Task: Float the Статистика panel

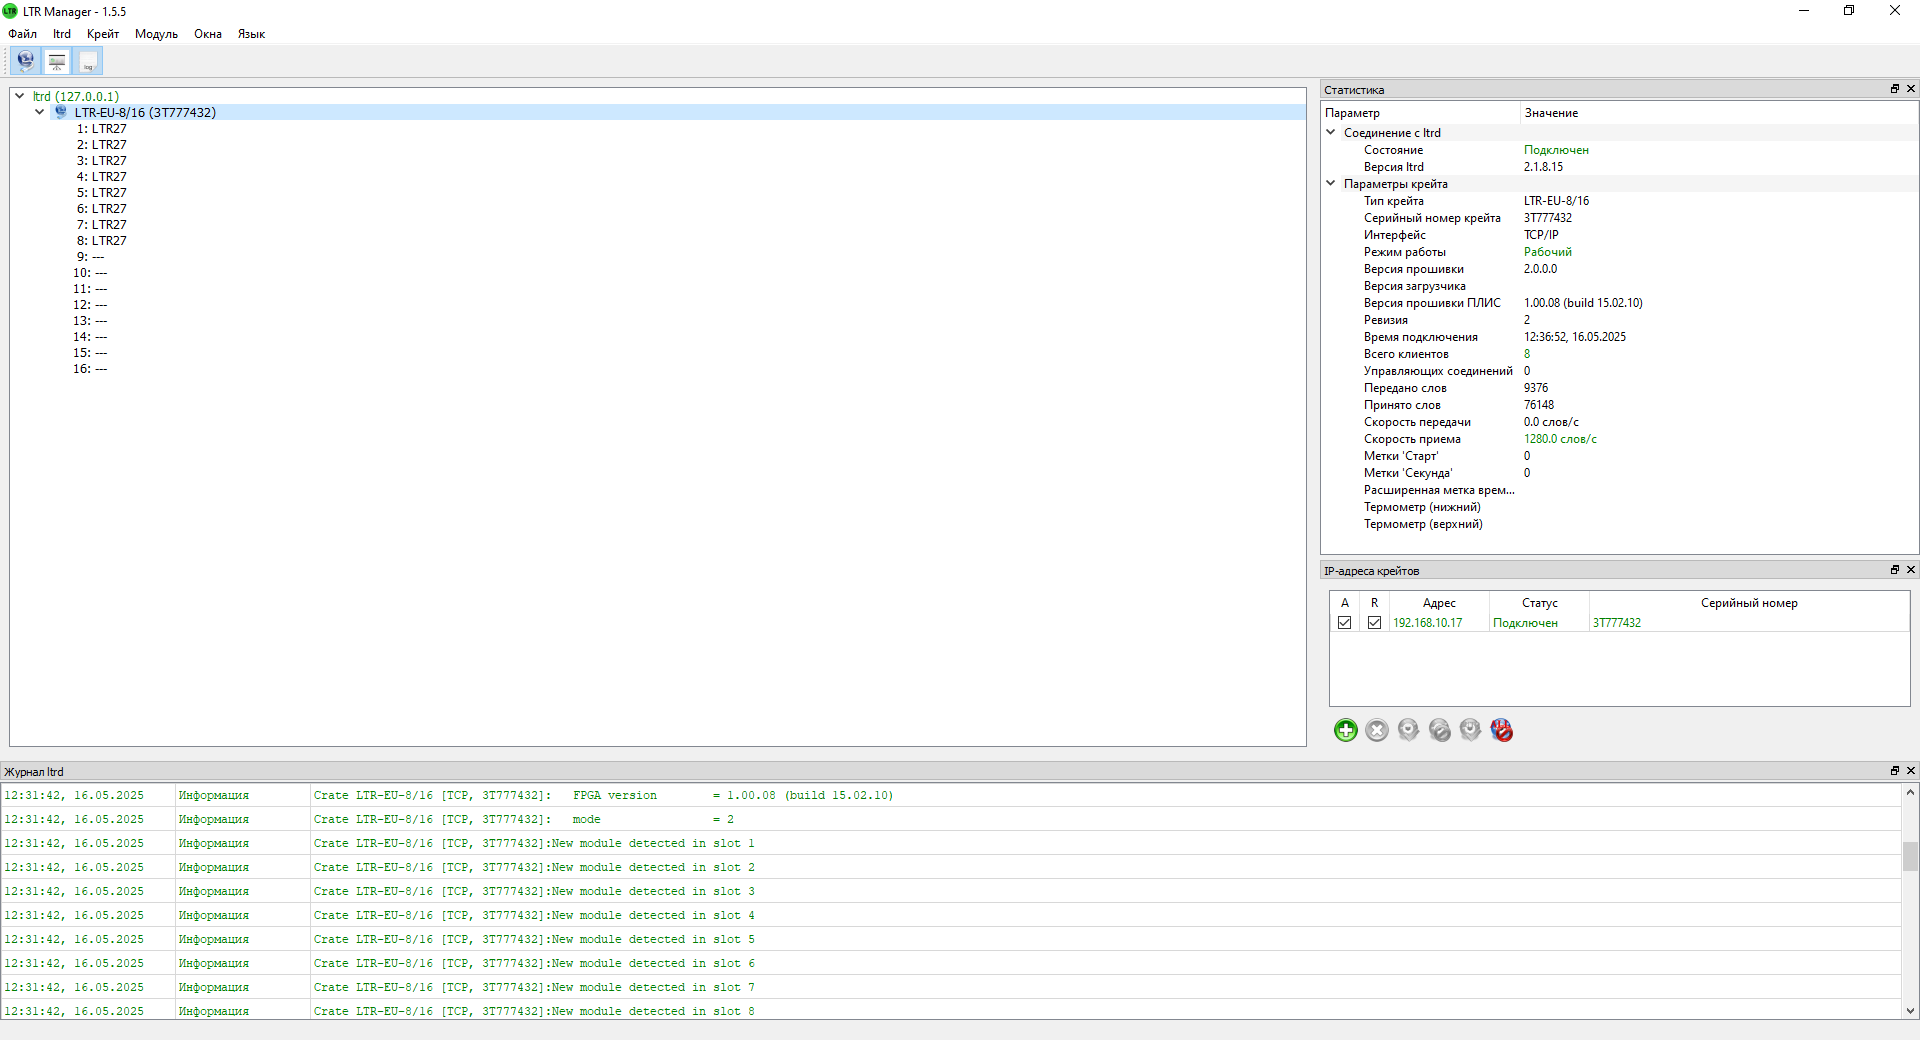Action: tap(1894, 89)
